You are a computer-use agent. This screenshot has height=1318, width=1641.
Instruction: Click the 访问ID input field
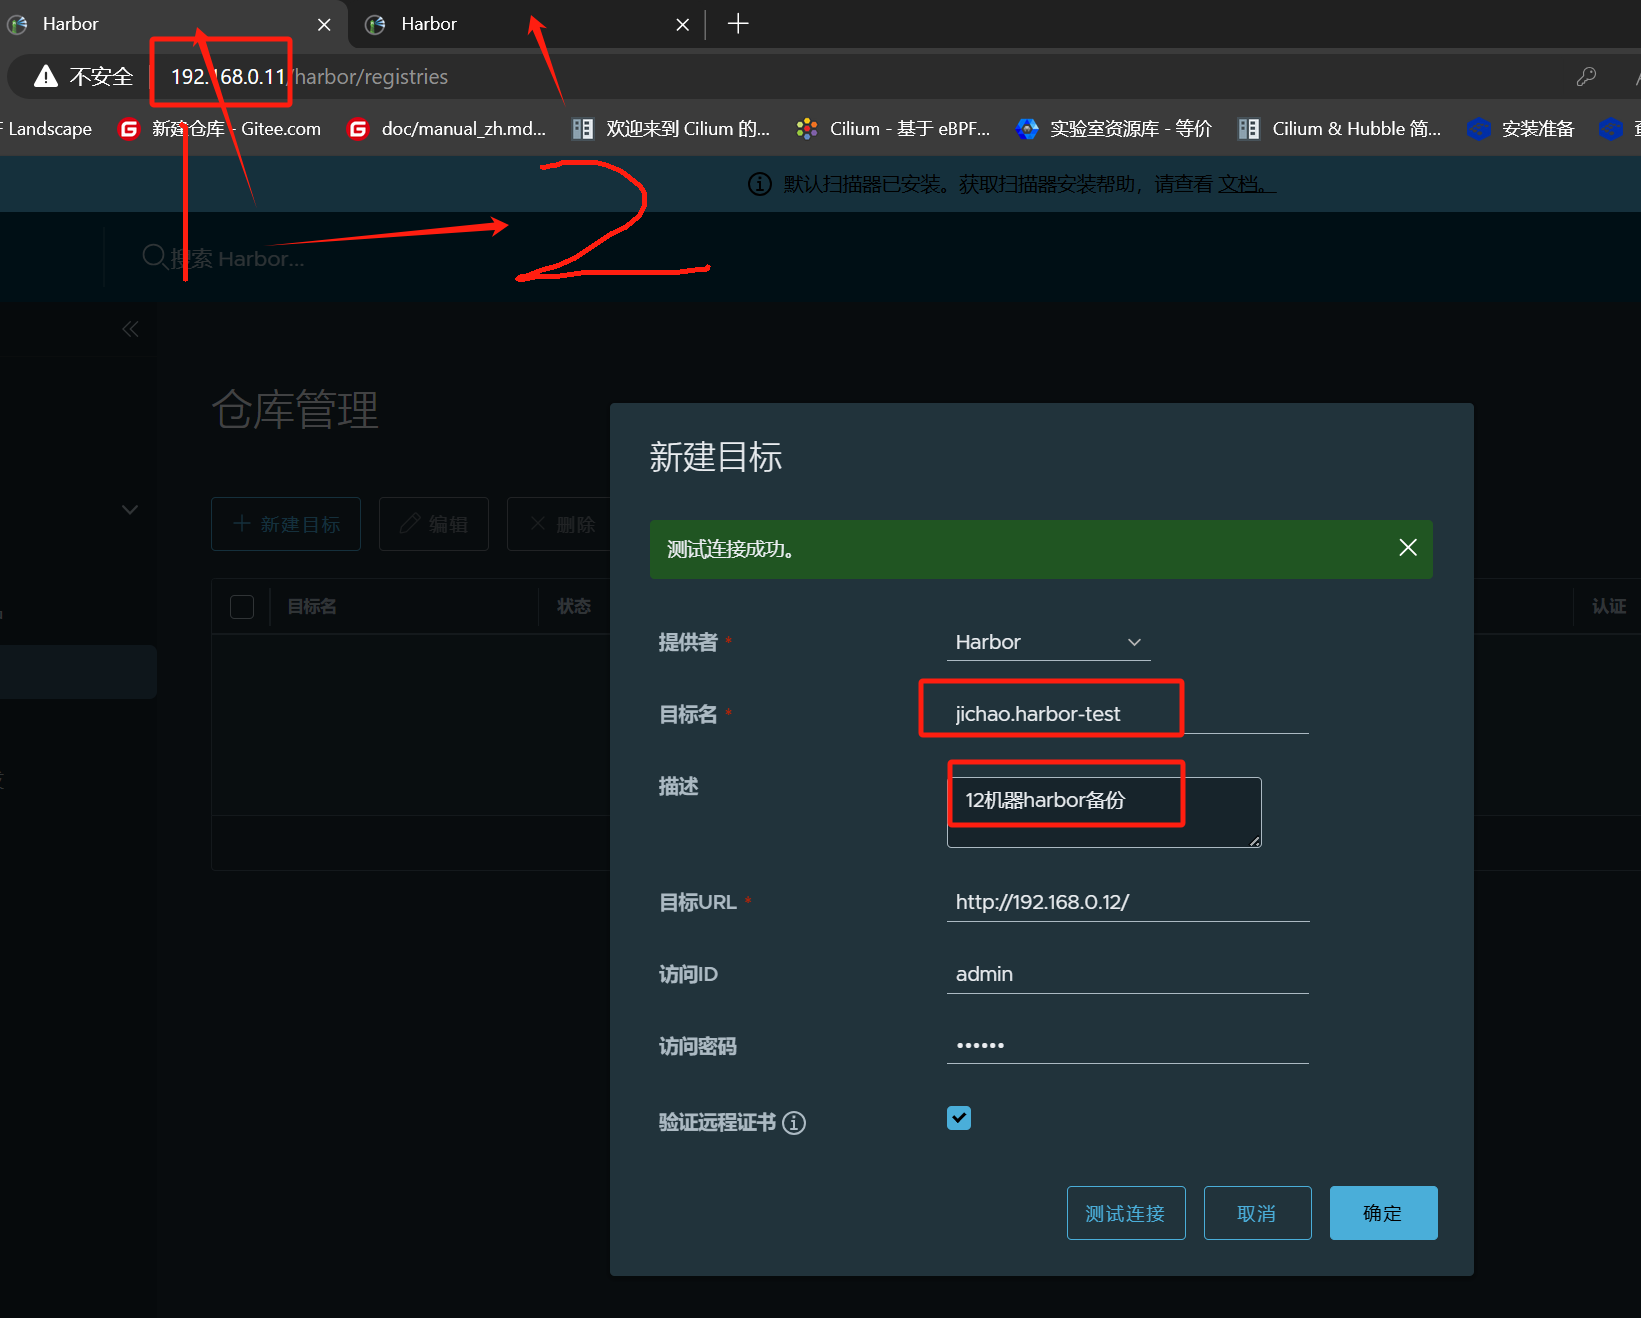click(1127, 974)
